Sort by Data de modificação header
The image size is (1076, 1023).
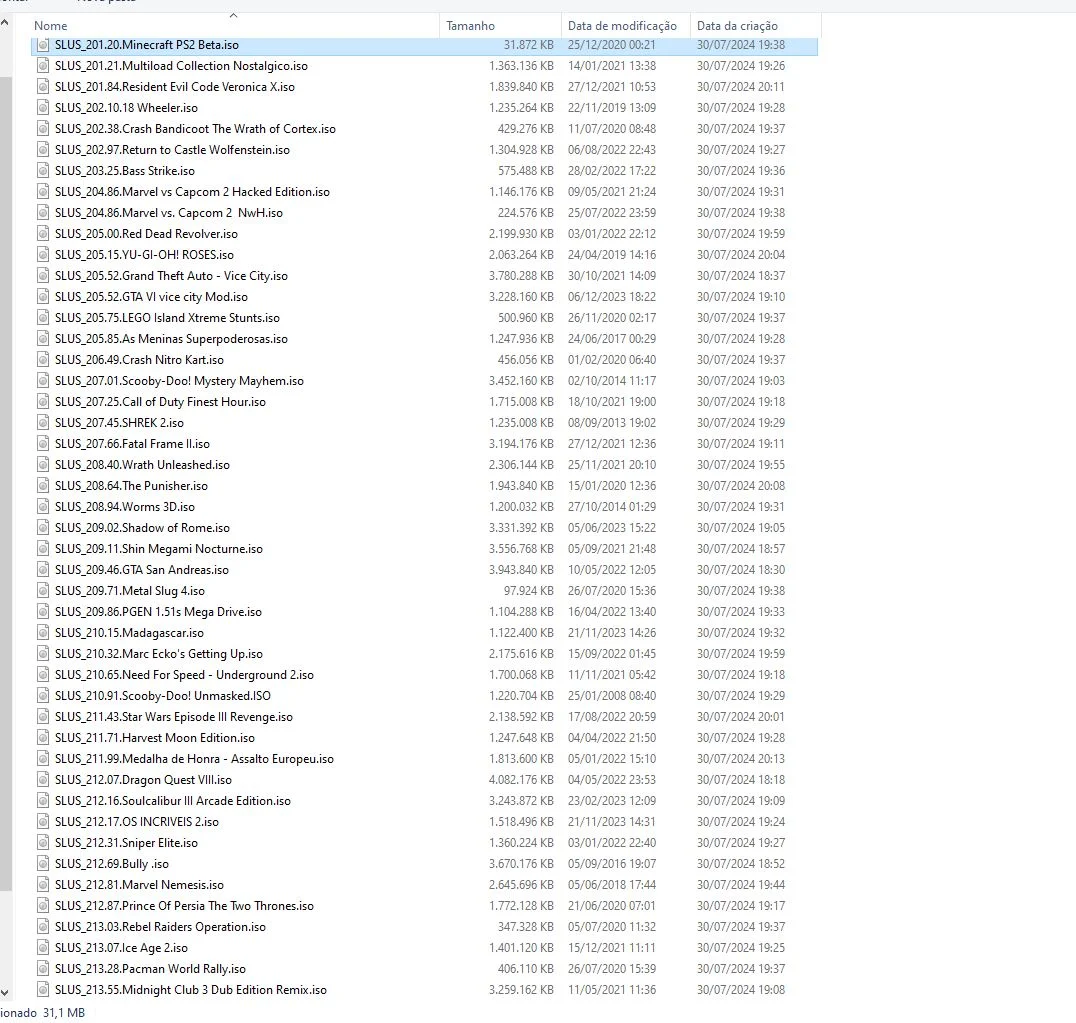pos(626,25)
